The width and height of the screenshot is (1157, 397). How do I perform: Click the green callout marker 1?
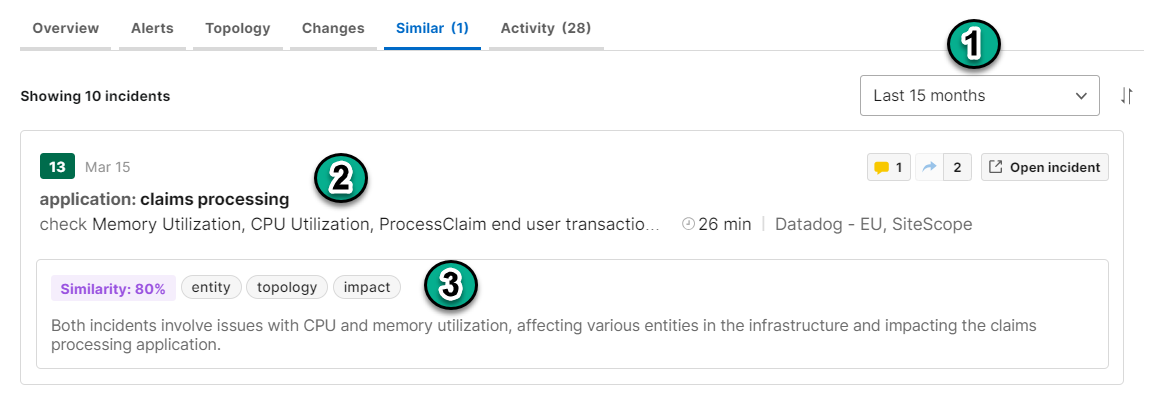point(973,46)
